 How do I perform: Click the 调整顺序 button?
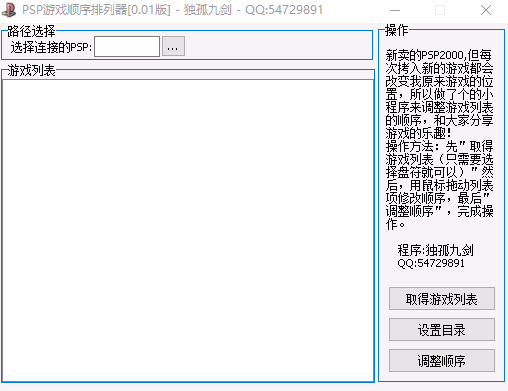pyautogui.click(x=442, y=361)
